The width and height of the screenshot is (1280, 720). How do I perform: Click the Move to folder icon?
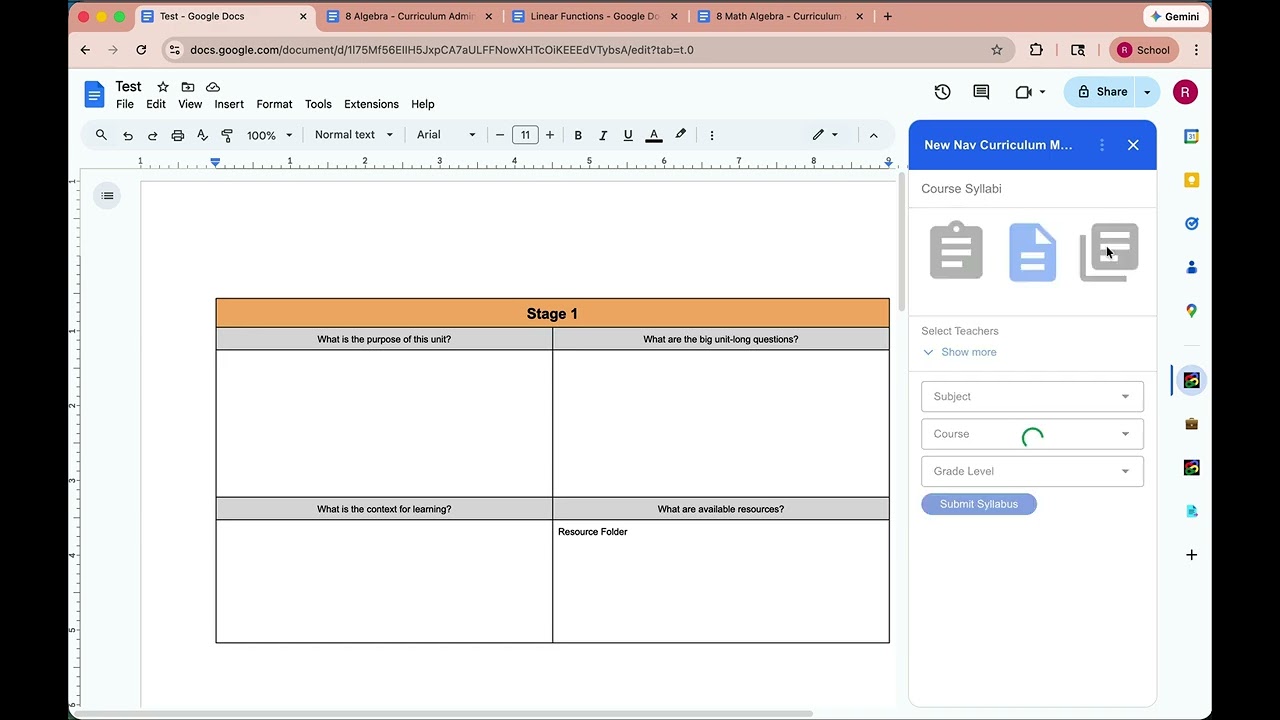(188, 87)
